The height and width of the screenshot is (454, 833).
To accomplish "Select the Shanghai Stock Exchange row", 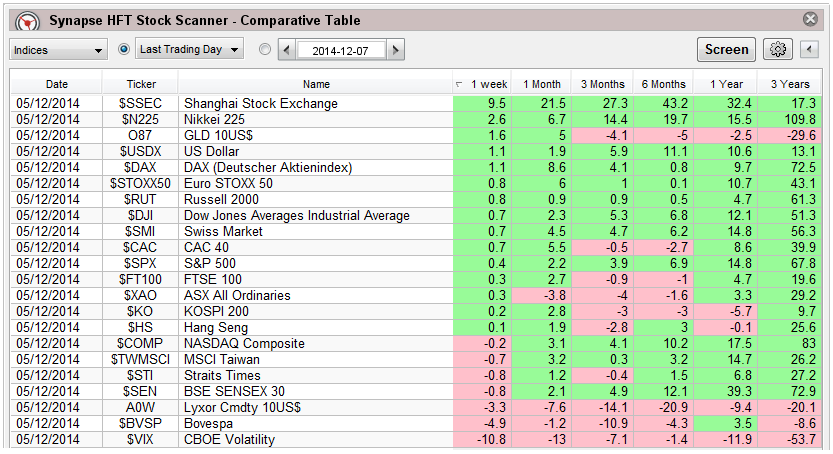I will pyautogui.click(x=315, y=104).
